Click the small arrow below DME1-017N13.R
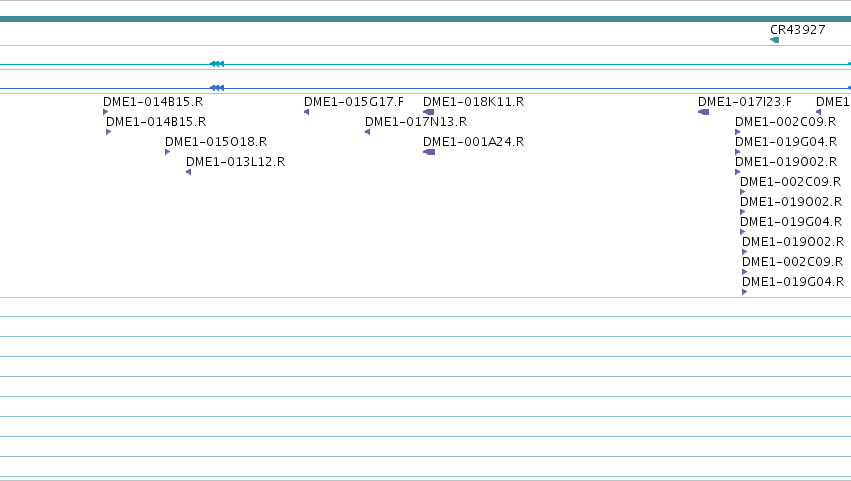 click(367, 132)
